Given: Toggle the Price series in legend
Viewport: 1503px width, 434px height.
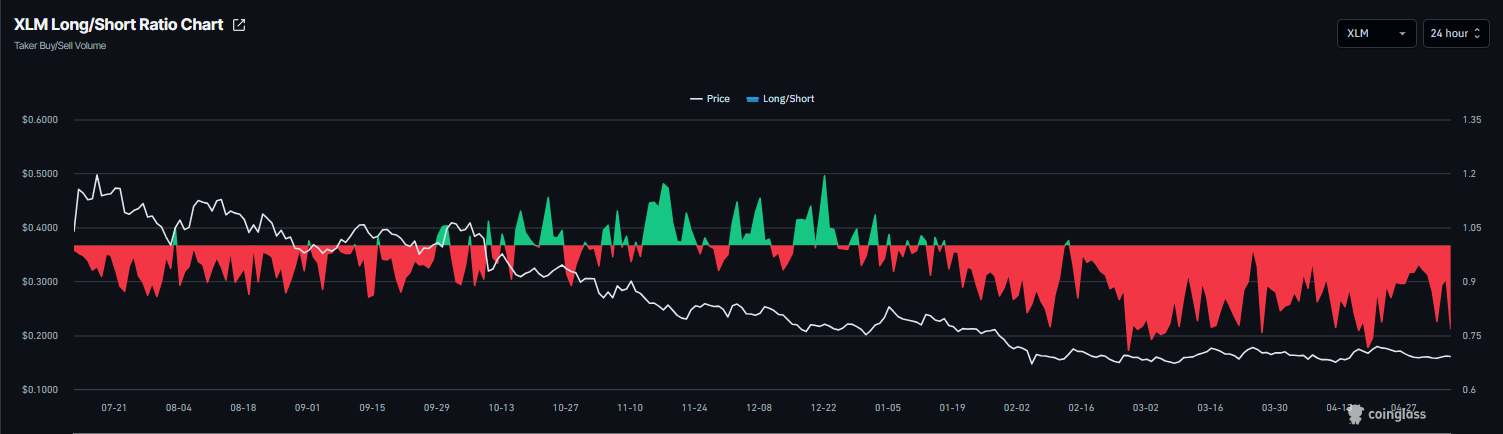Looking at the screenshot, I should [710, 99].
